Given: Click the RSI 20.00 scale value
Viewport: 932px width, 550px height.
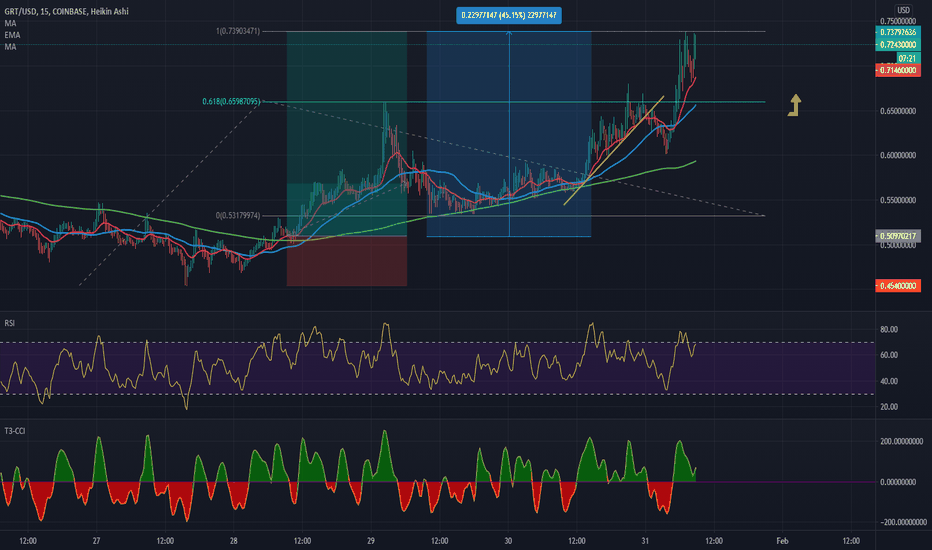Looking at the screenshot, I should (x=889, y=407).
